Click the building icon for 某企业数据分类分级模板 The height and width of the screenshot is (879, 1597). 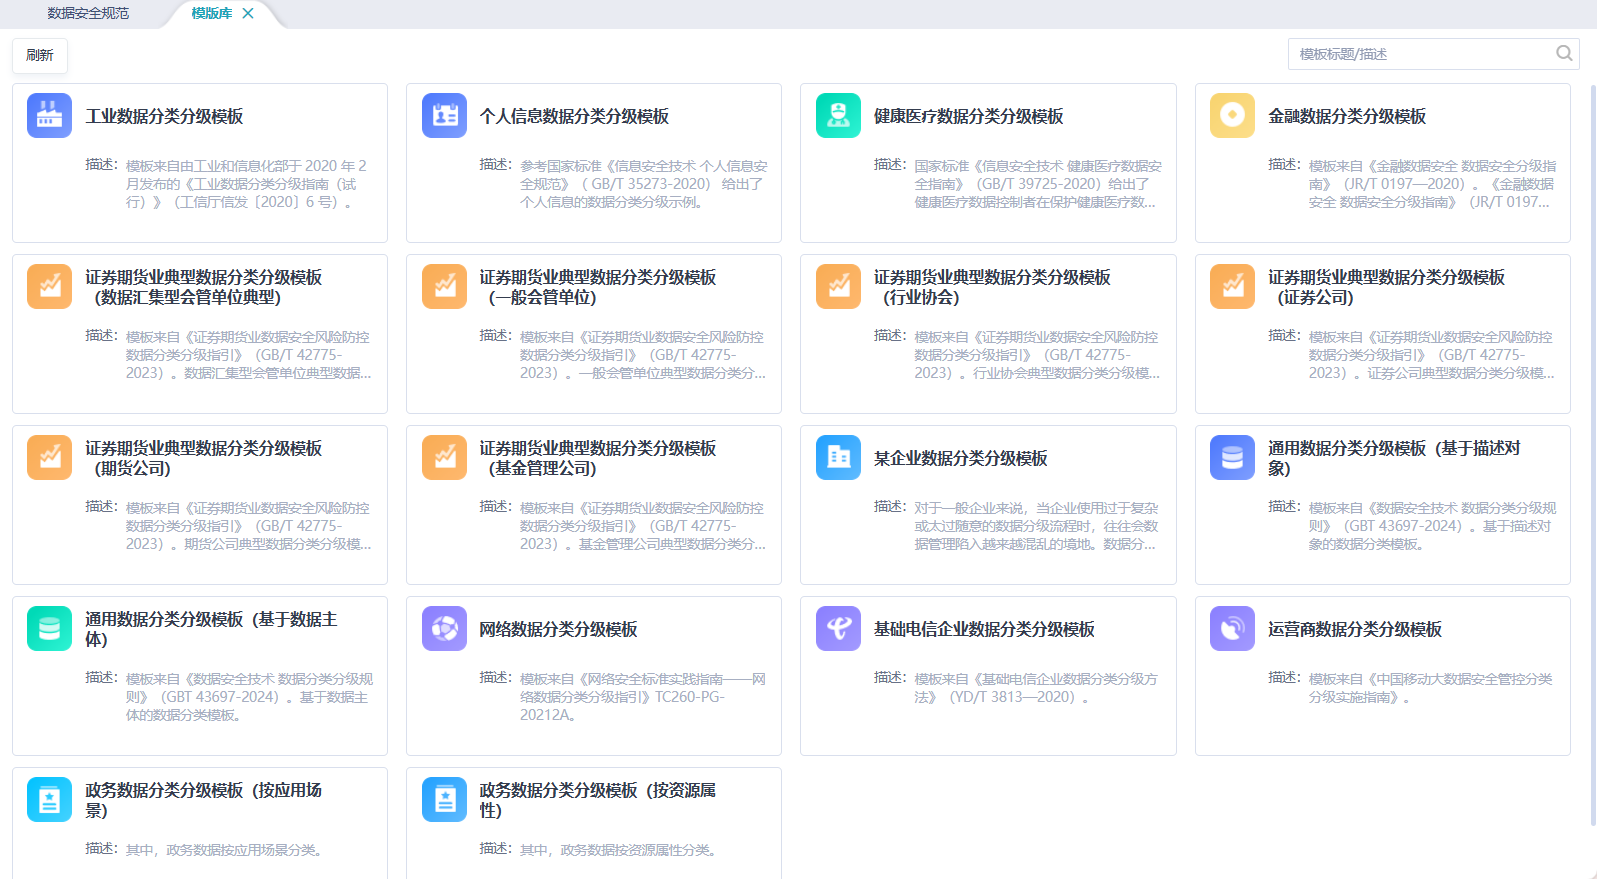tap(838, 458)
